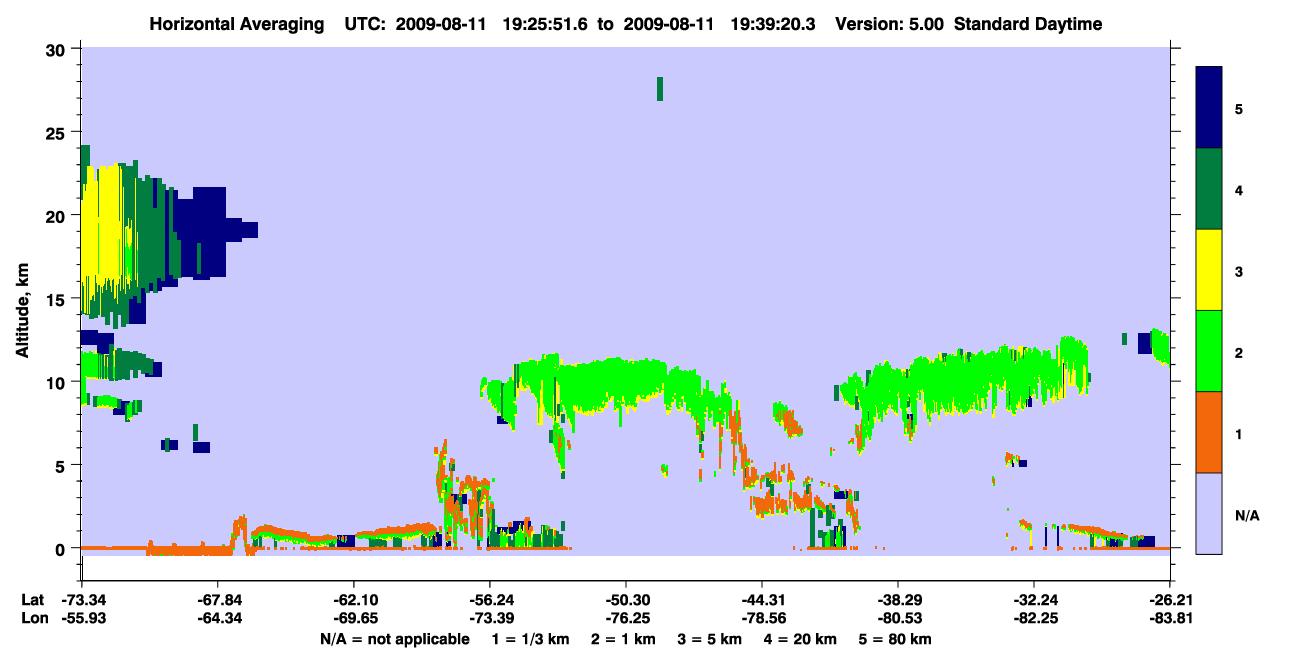Click longitude value -82.25
1300x667 pixels.
(x=1034, y=618)
